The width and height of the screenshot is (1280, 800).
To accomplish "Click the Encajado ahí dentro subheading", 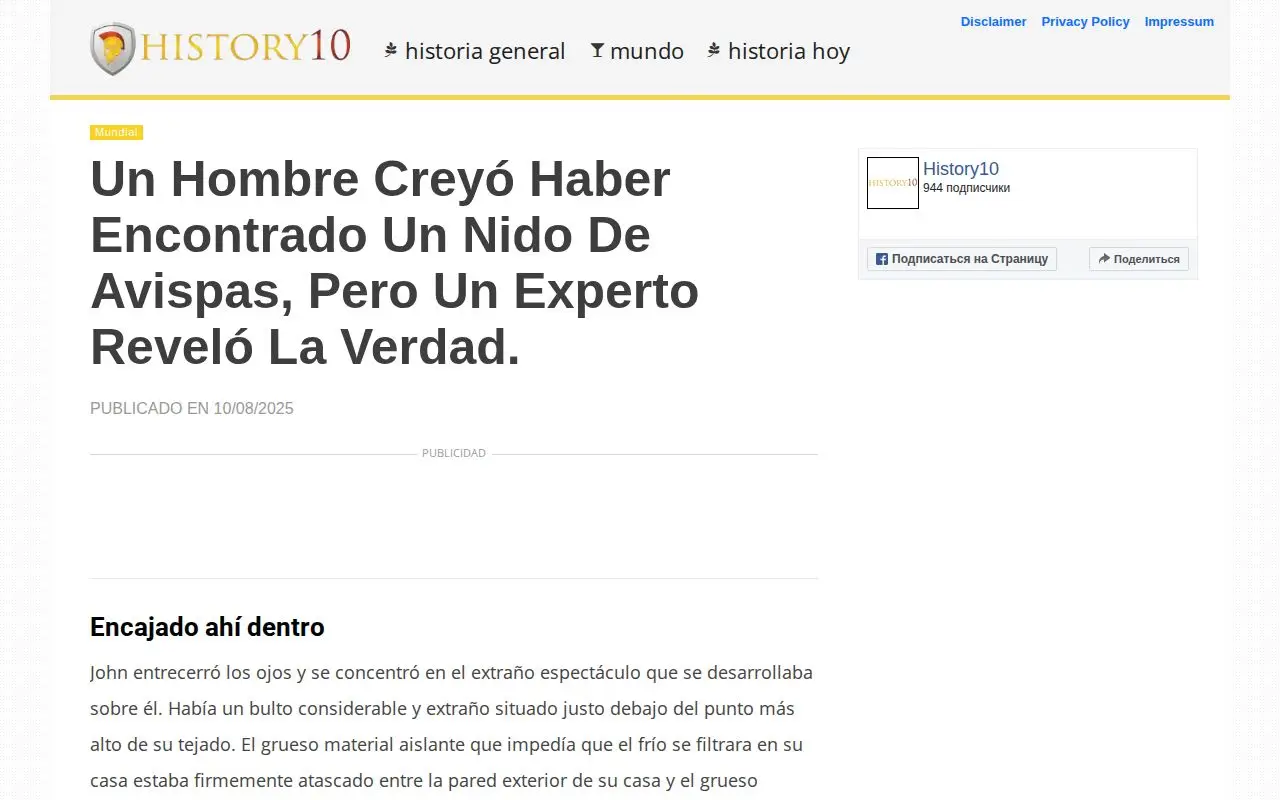I will [x=207, y=627].
